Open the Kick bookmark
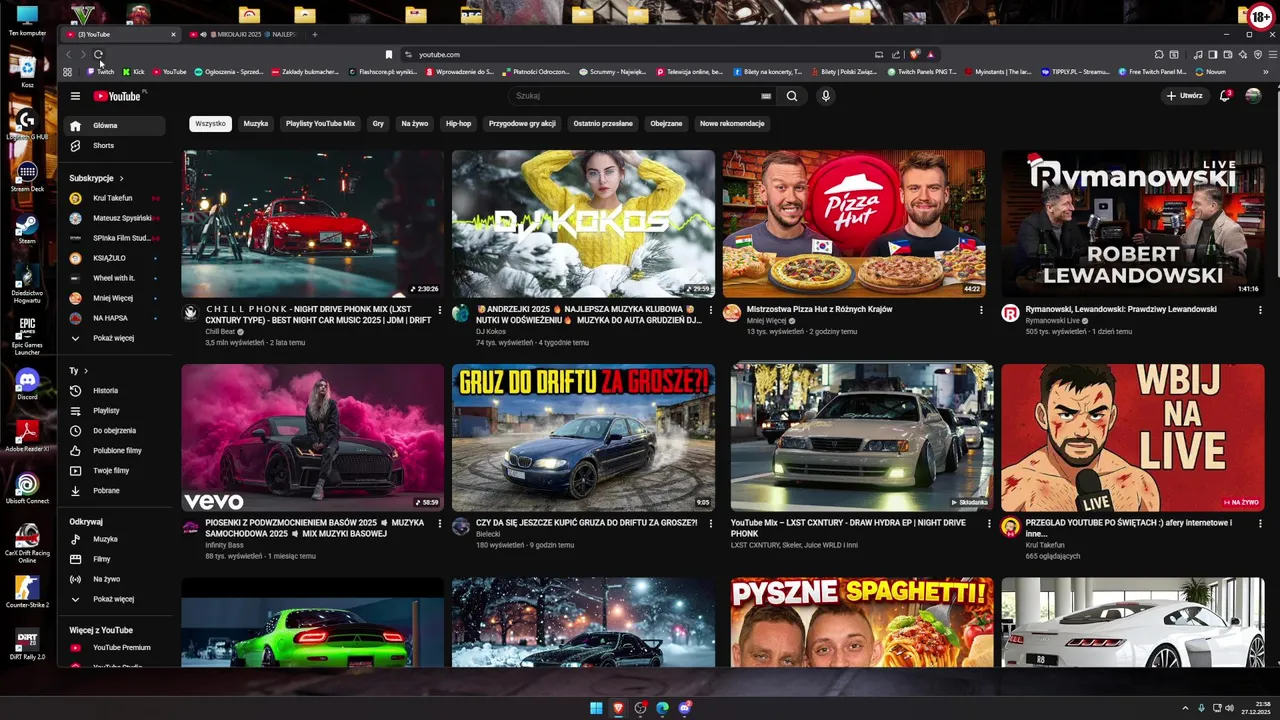This screenshot has width=1280, height=720. coord(134,72)
